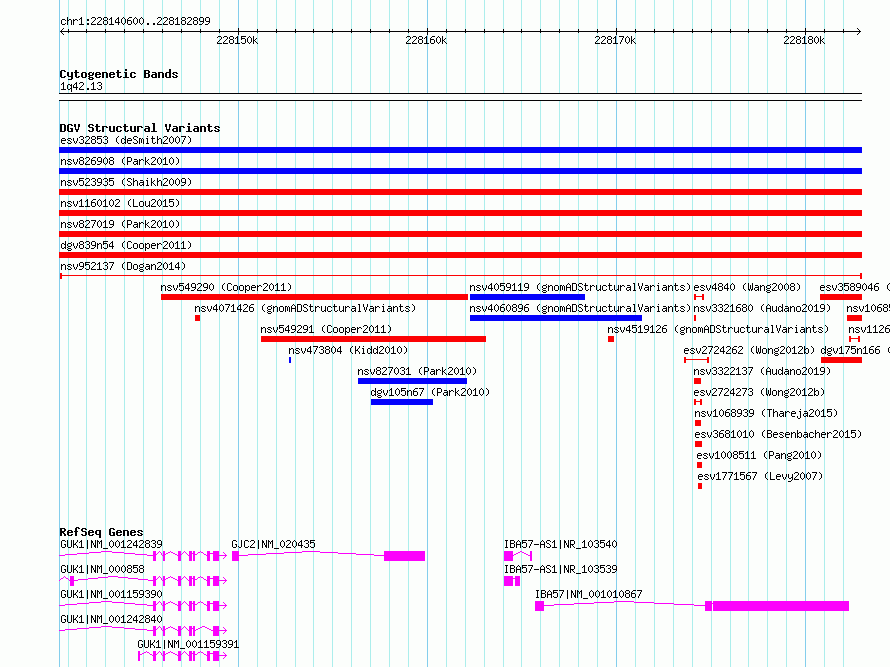The width and height of the screenshot is (890, 667).
Task: Click the nsv549291 (Cooper2011) red bar
Action: (373, 339)
